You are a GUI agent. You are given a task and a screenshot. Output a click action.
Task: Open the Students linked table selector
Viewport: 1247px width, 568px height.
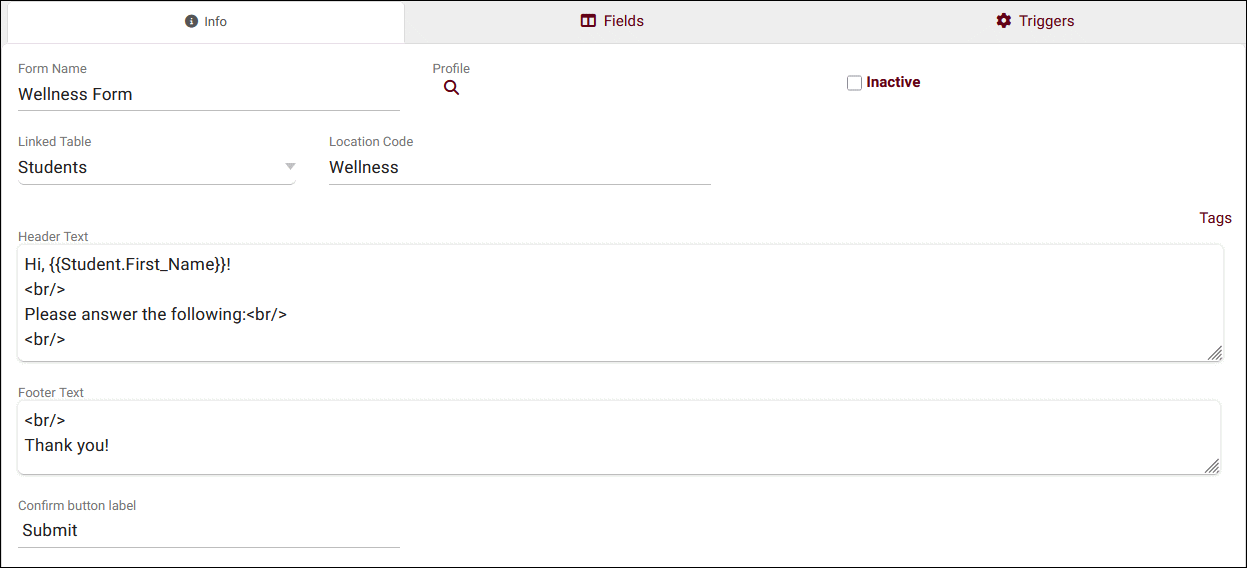(x=150, y=167)
